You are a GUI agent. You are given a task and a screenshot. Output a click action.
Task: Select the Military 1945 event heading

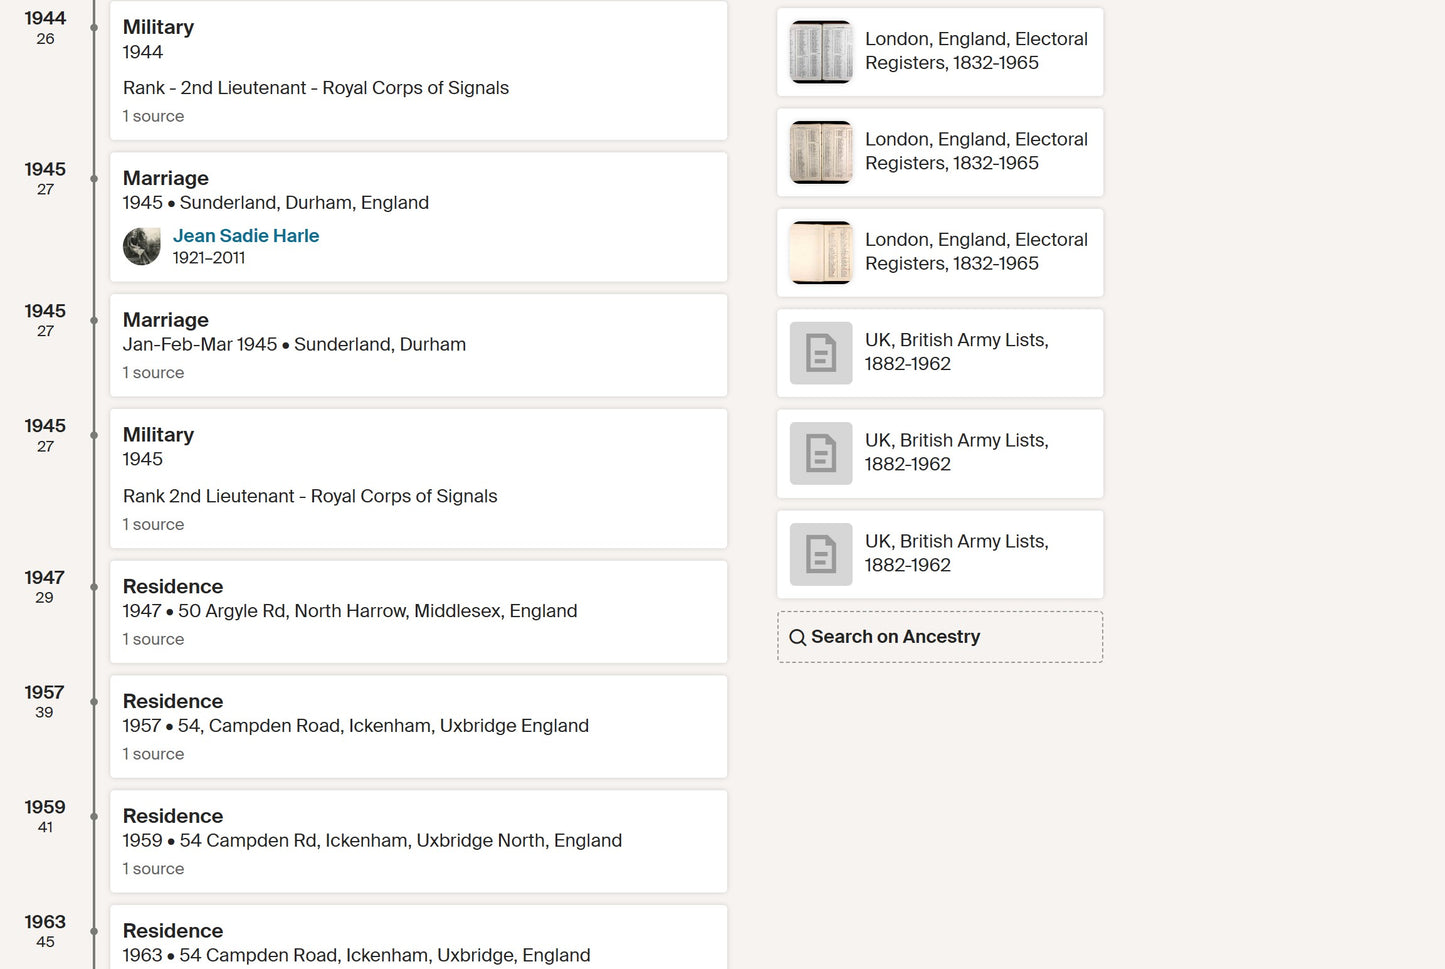click(158, 435)
